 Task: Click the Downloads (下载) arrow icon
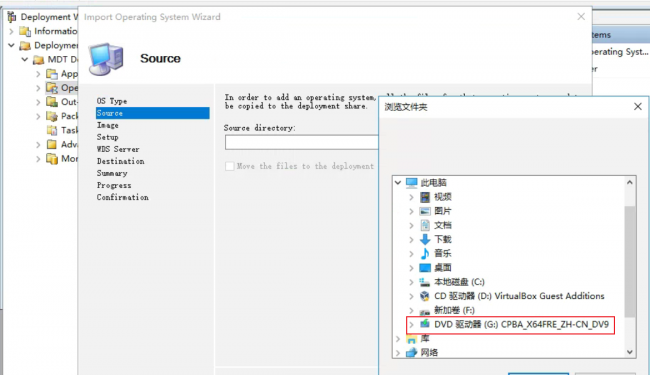[425, 239]
